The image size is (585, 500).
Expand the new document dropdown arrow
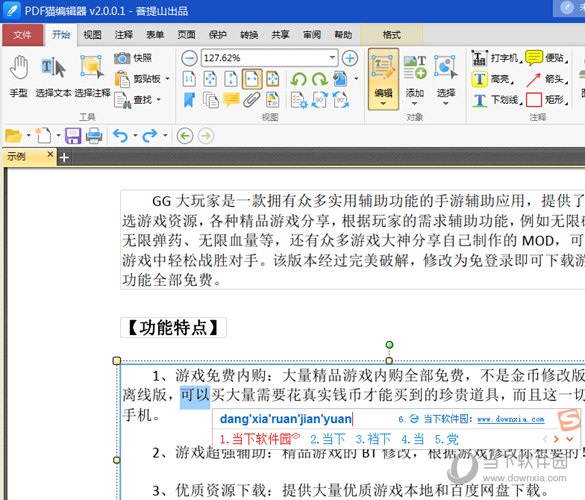[x=58, y=136]
